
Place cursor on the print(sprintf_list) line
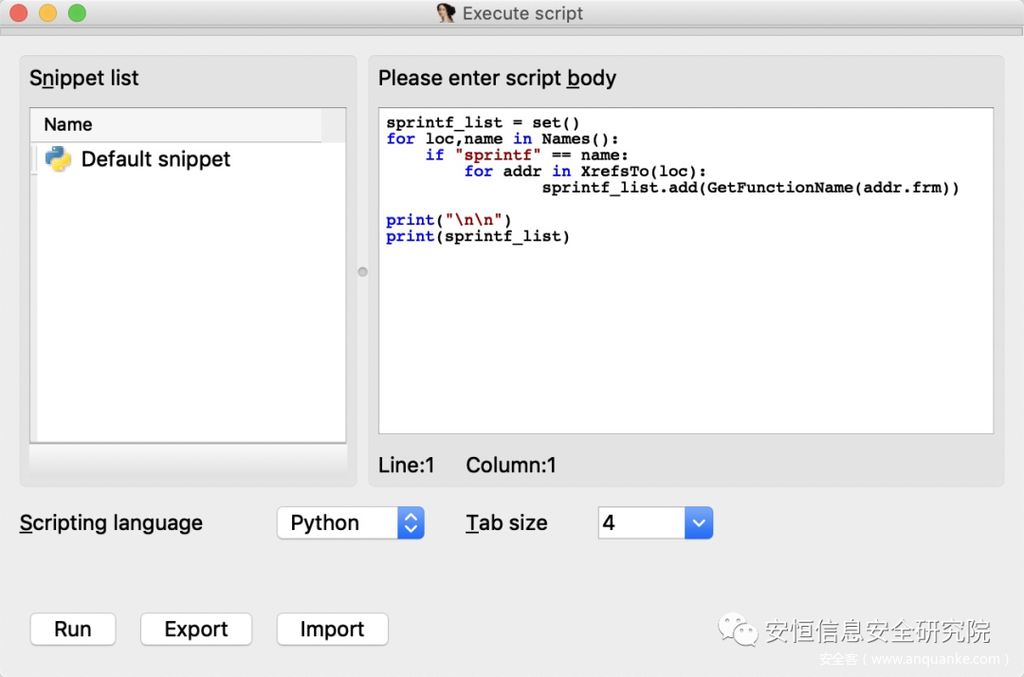point(477,236)
